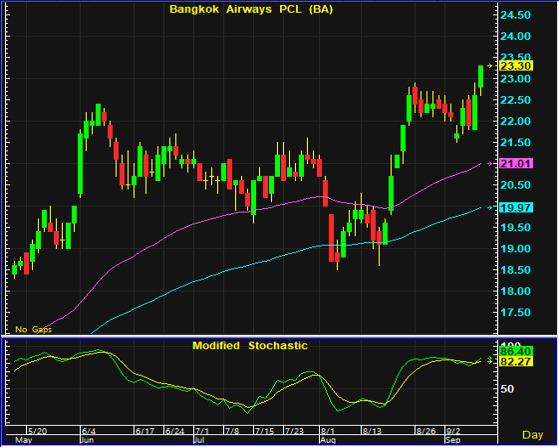This screenshot has width=559, height=447.
Task: Click the 17.50 price axis label
Action: [x=516, y=313]
